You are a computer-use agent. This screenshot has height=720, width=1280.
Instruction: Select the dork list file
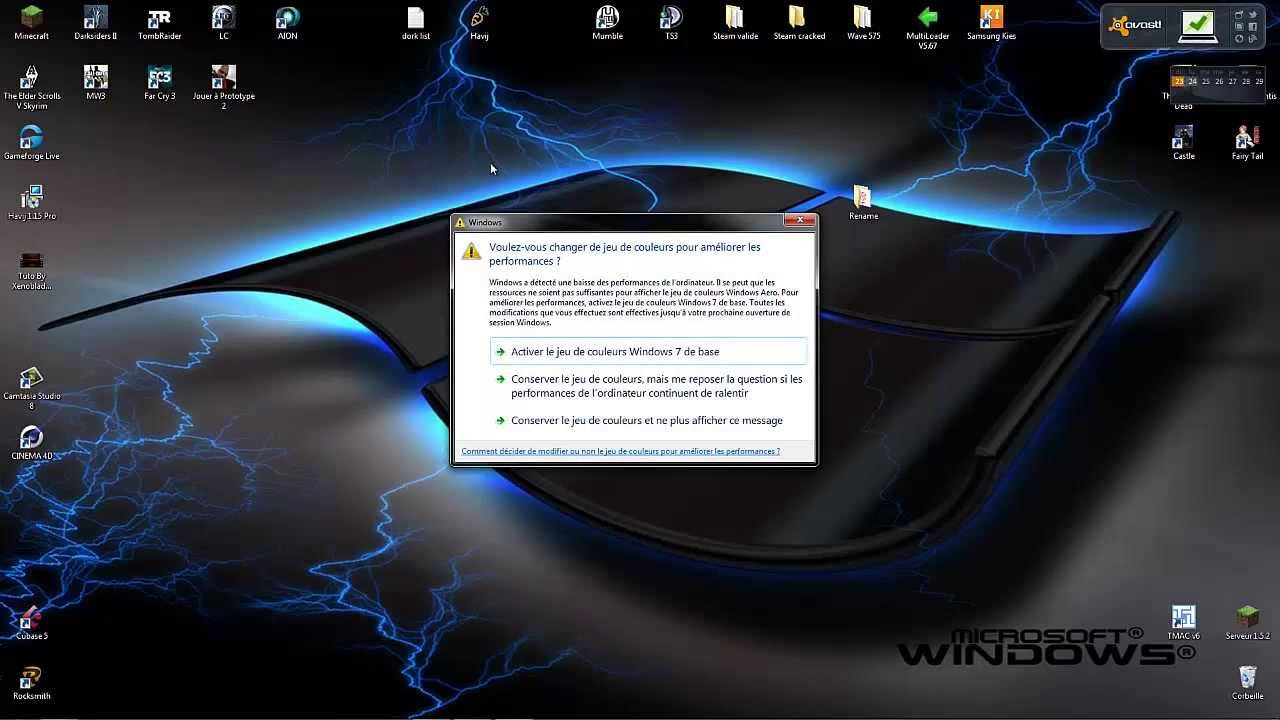pyautogui.click(x=415, y=23)
